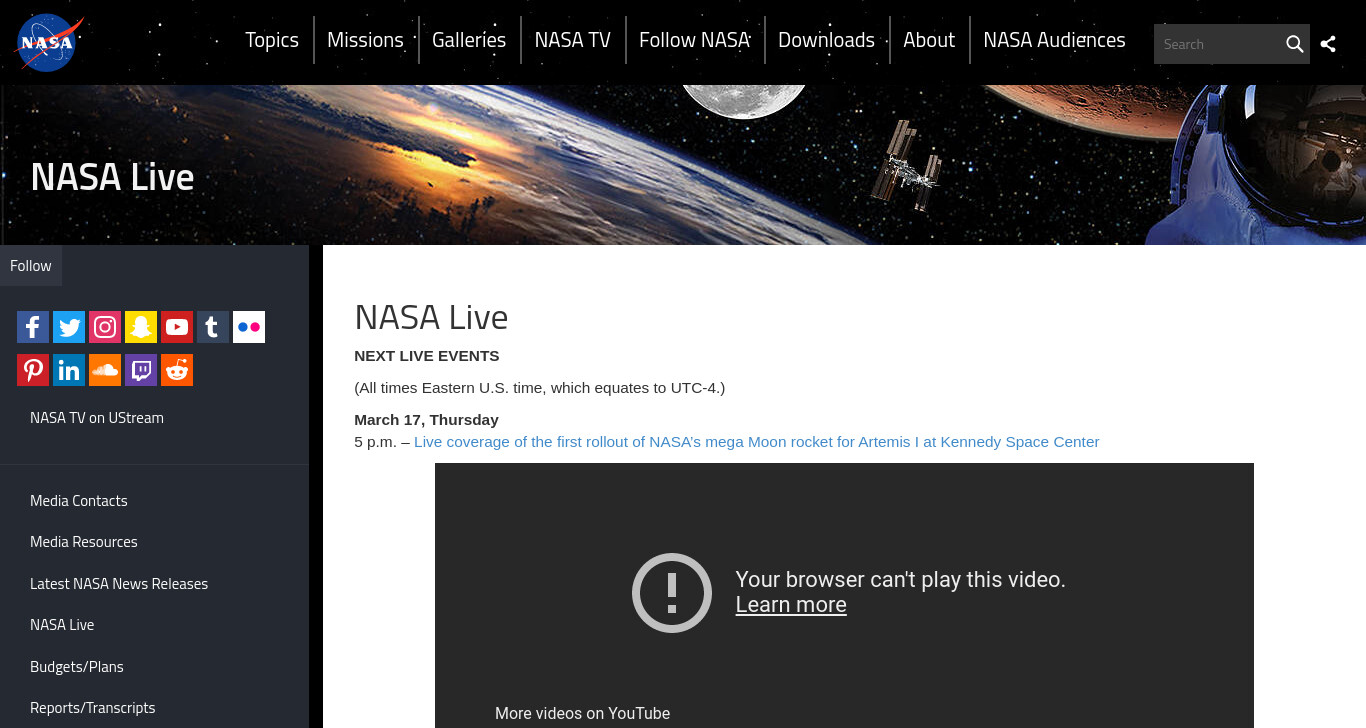
Task: Click the NASA Live banner heading
Action: (x=112, y=177)
